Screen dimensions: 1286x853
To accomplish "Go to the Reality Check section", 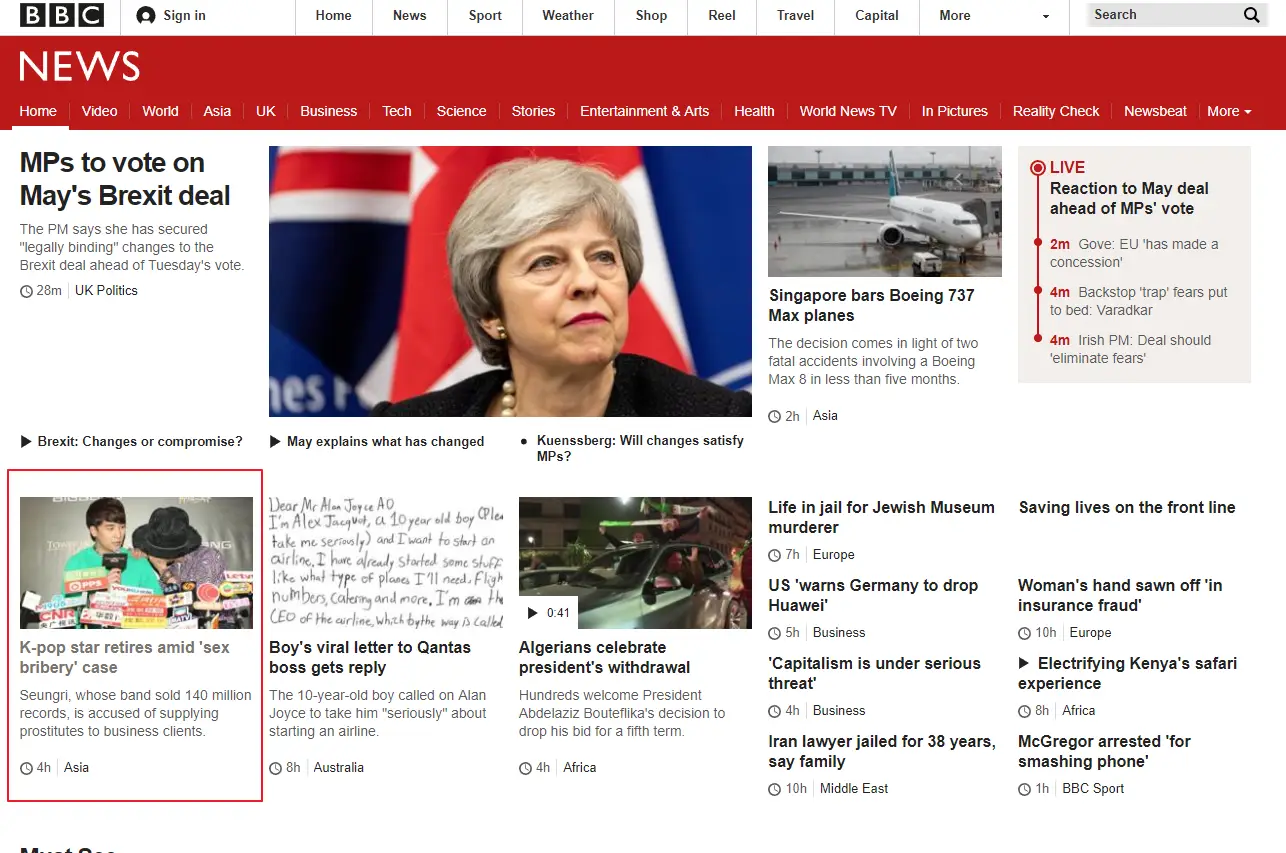I will [x=1055, y=111].
